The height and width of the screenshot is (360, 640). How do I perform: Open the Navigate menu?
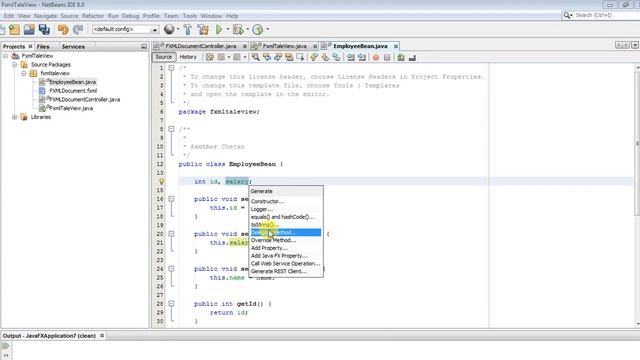pos(45,16)
